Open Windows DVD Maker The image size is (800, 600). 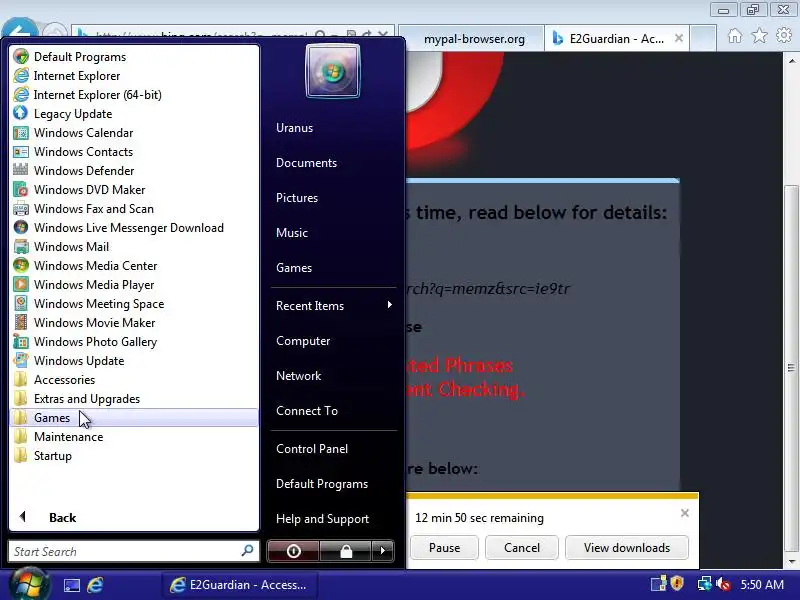[x=134, y=190]
